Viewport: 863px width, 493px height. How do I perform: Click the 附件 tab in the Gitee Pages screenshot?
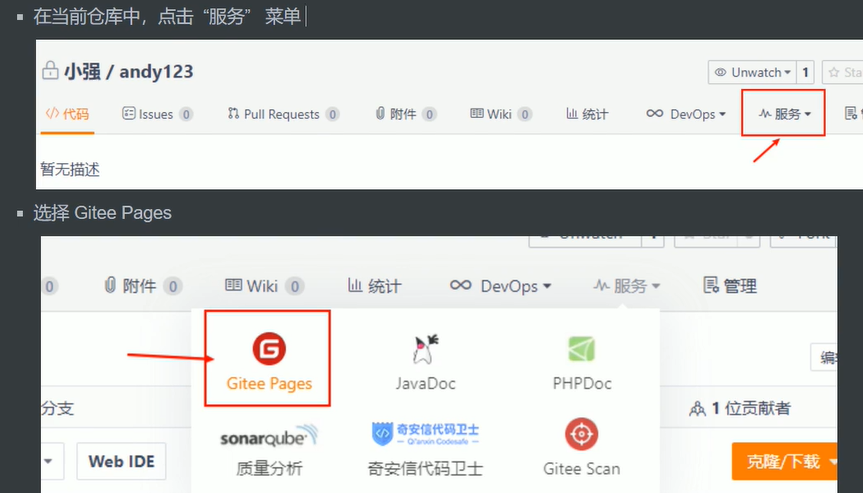pyautogui.click(x=143, y=286)
